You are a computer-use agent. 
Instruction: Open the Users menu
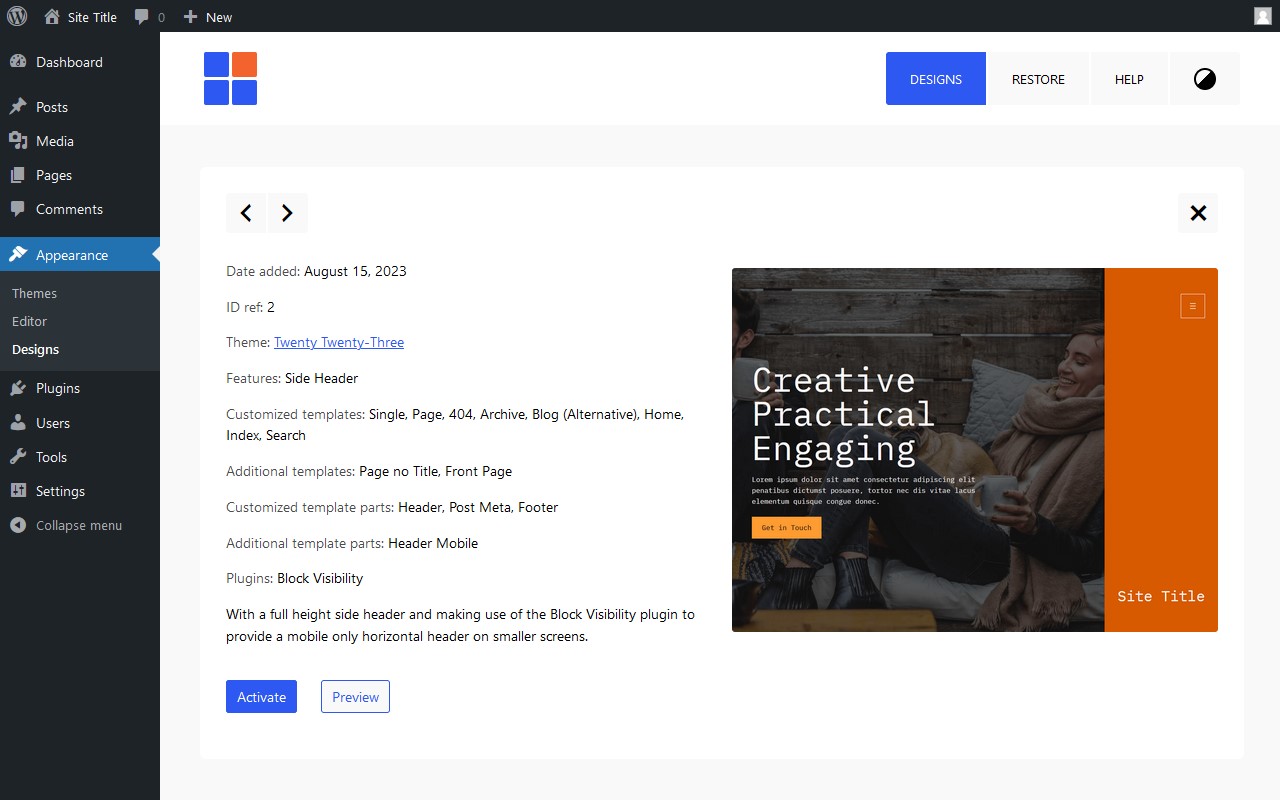coord(80,423)
